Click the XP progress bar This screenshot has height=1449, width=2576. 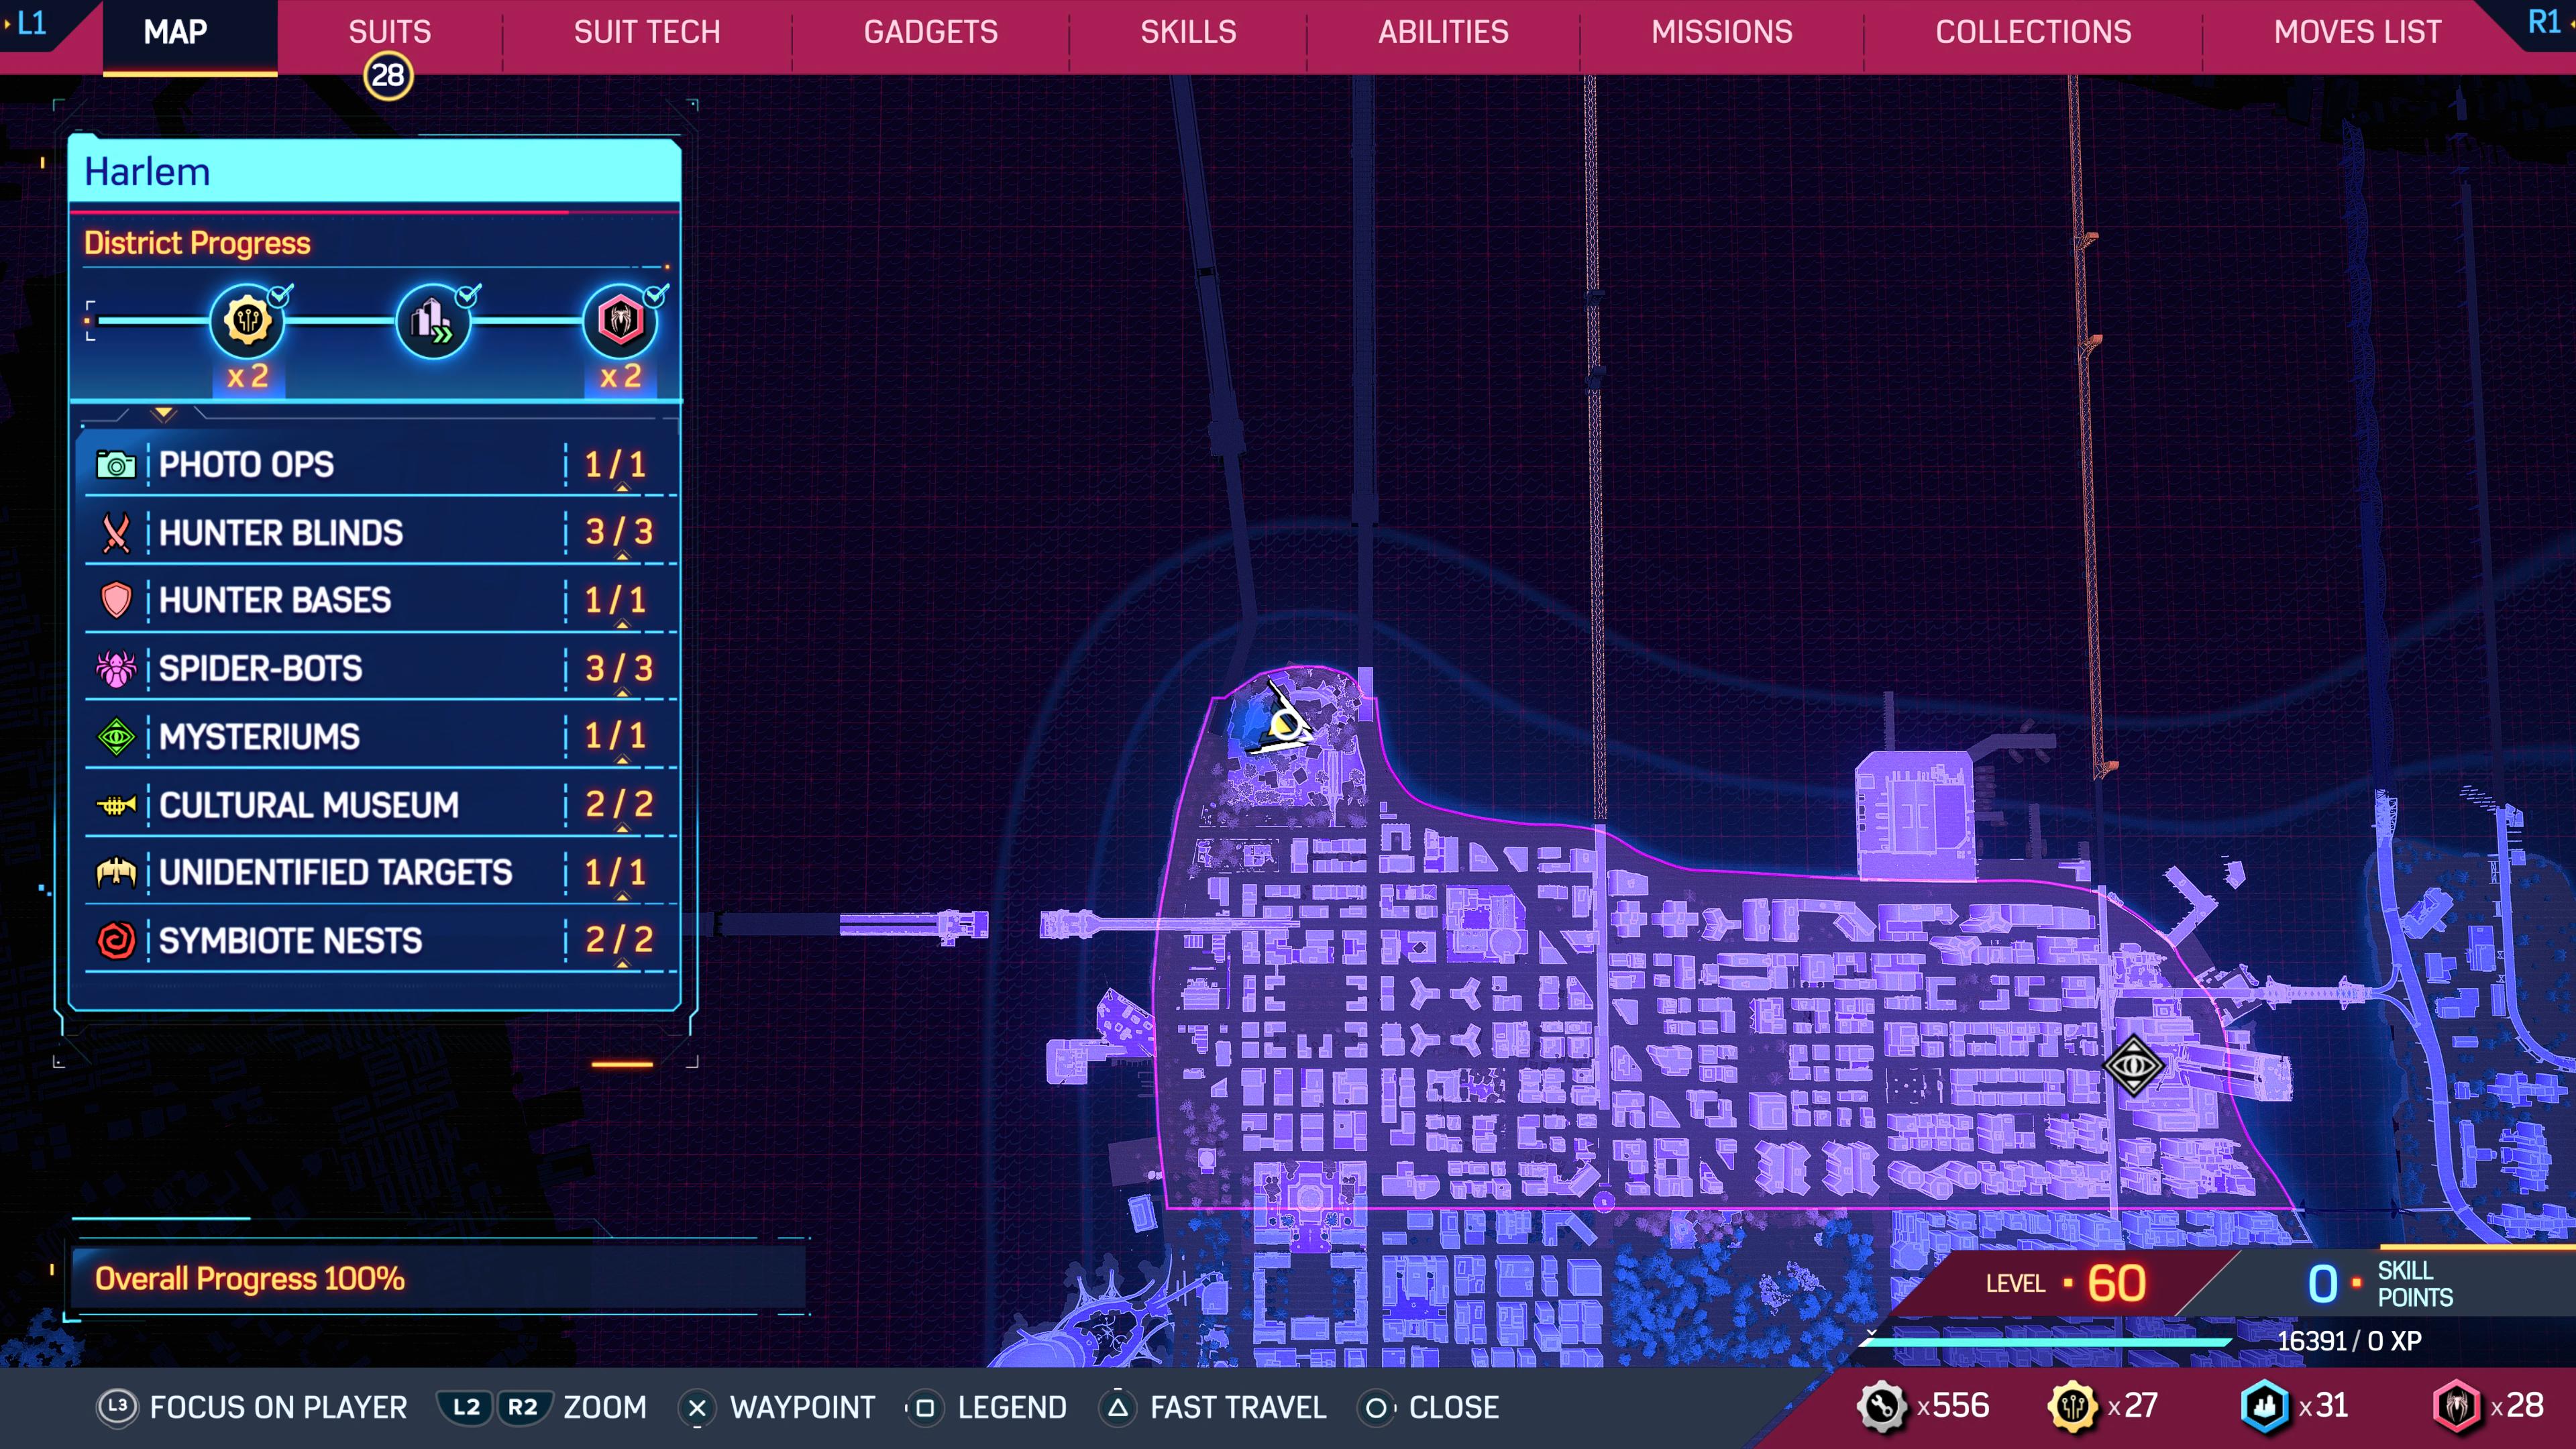(2046, 1342)
